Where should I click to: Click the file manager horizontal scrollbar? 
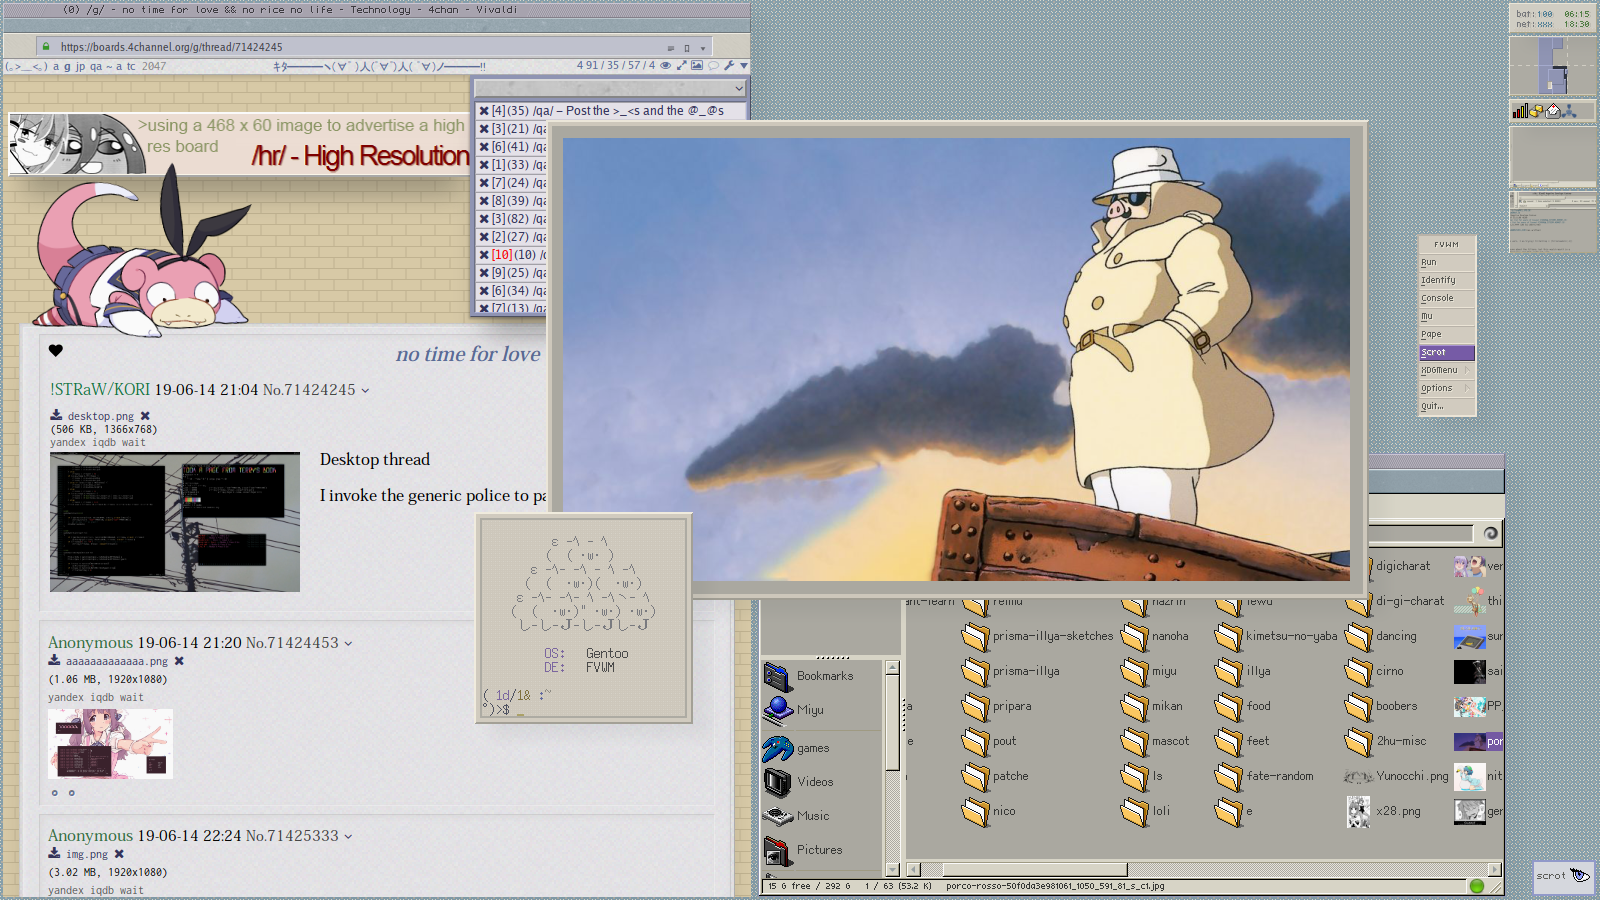[1034, 869]
